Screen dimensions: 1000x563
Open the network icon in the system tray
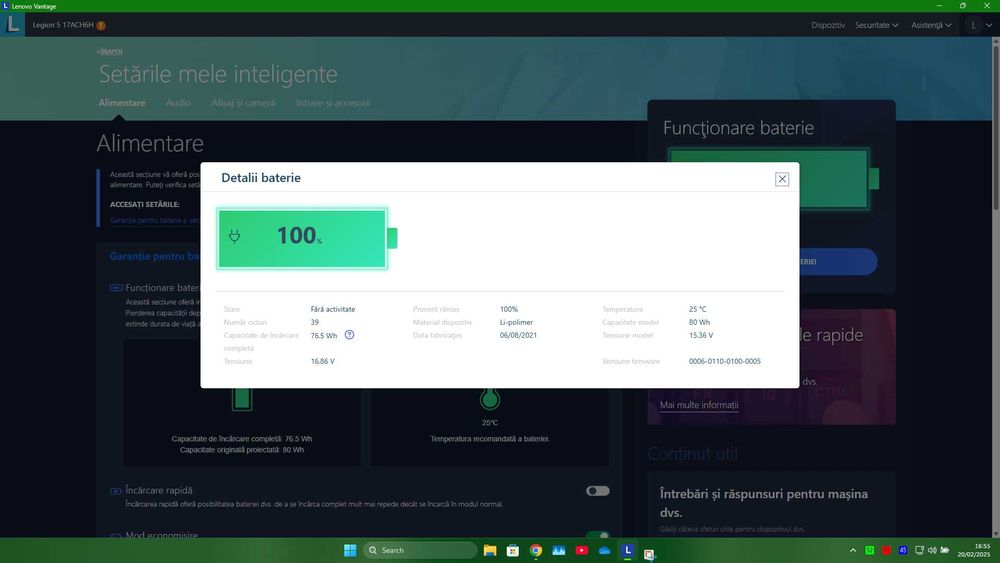(x=920, y=550)
